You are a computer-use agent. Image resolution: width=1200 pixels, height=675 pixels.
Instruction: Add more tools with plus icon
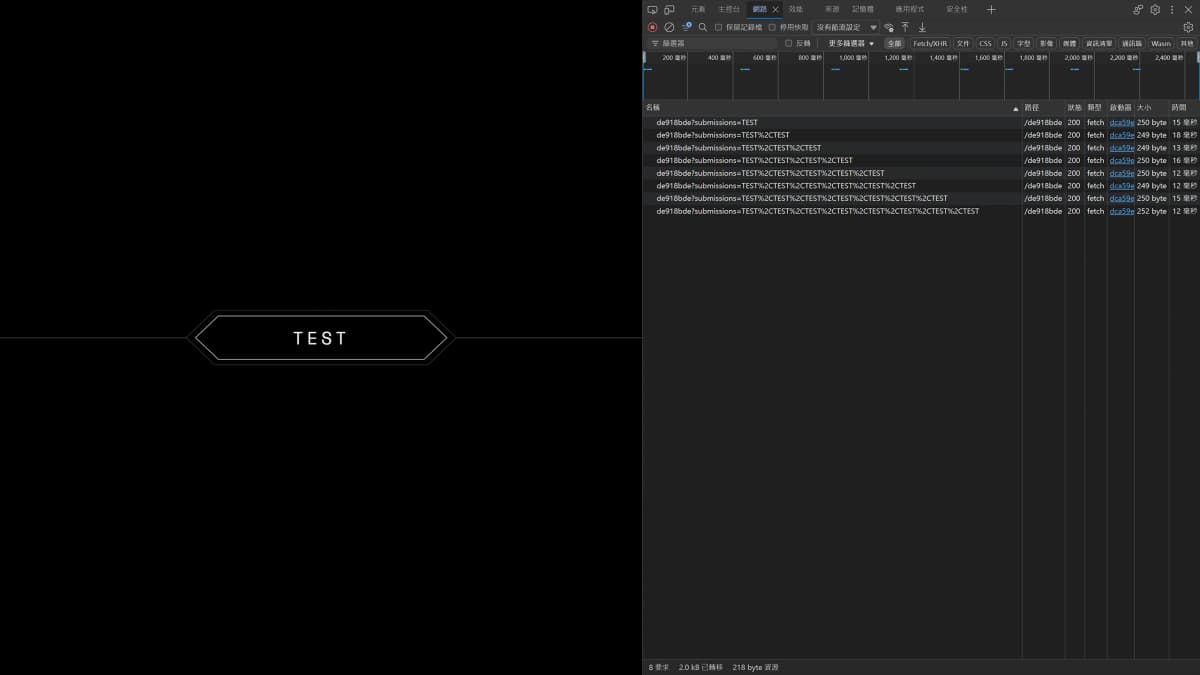point(991,9)
